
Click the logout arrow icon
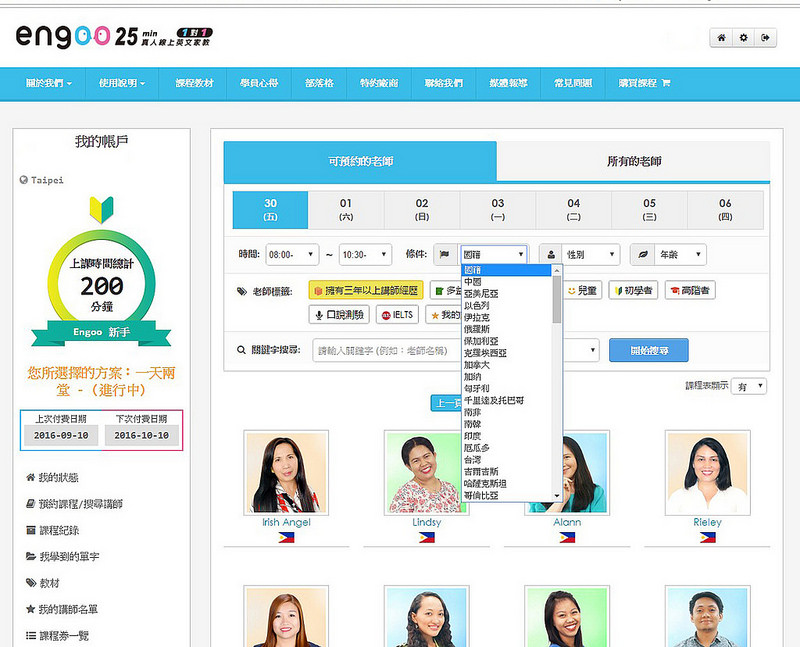[766, 37]
